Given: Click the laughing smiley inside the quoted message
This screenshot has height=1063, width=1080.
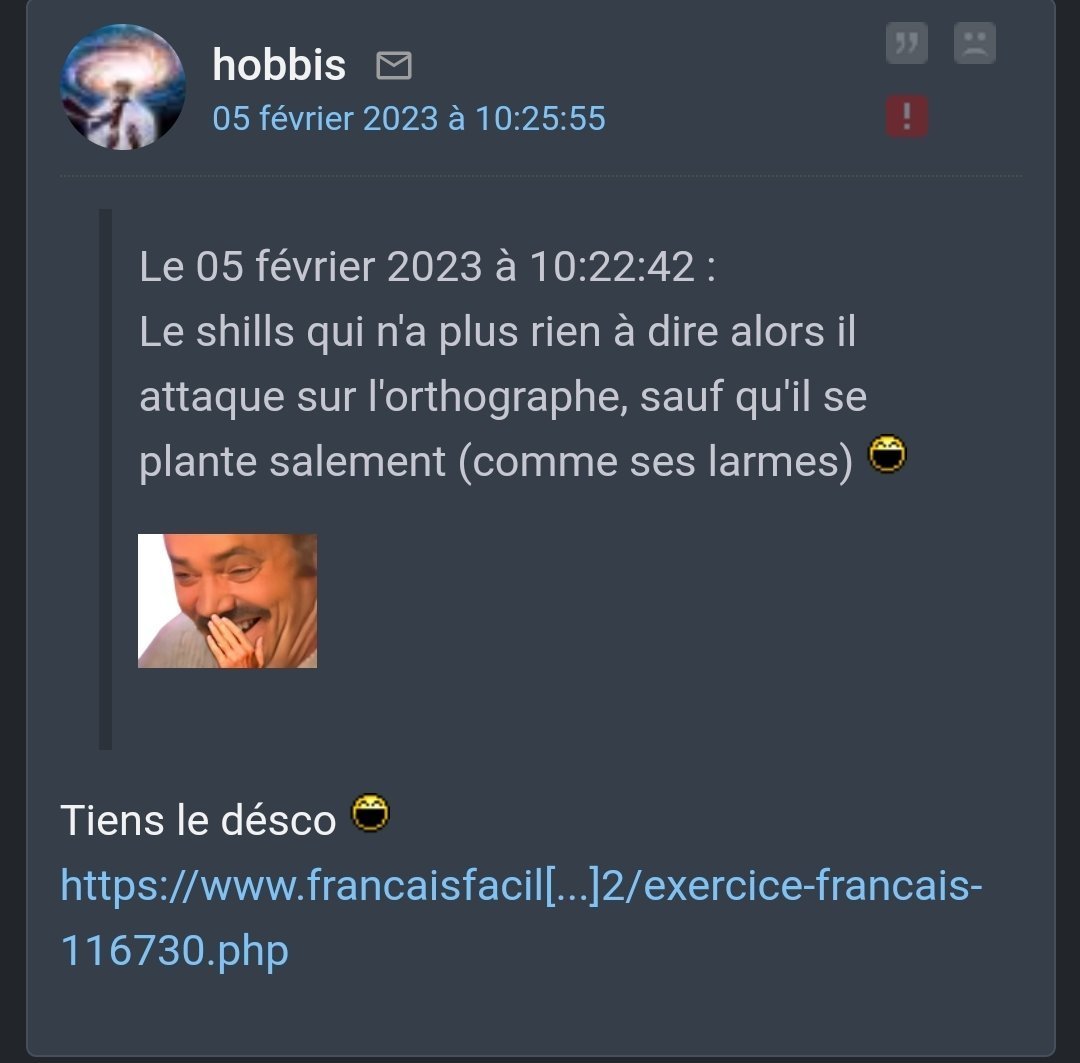Looking at the screenshot, I should 887,454.
